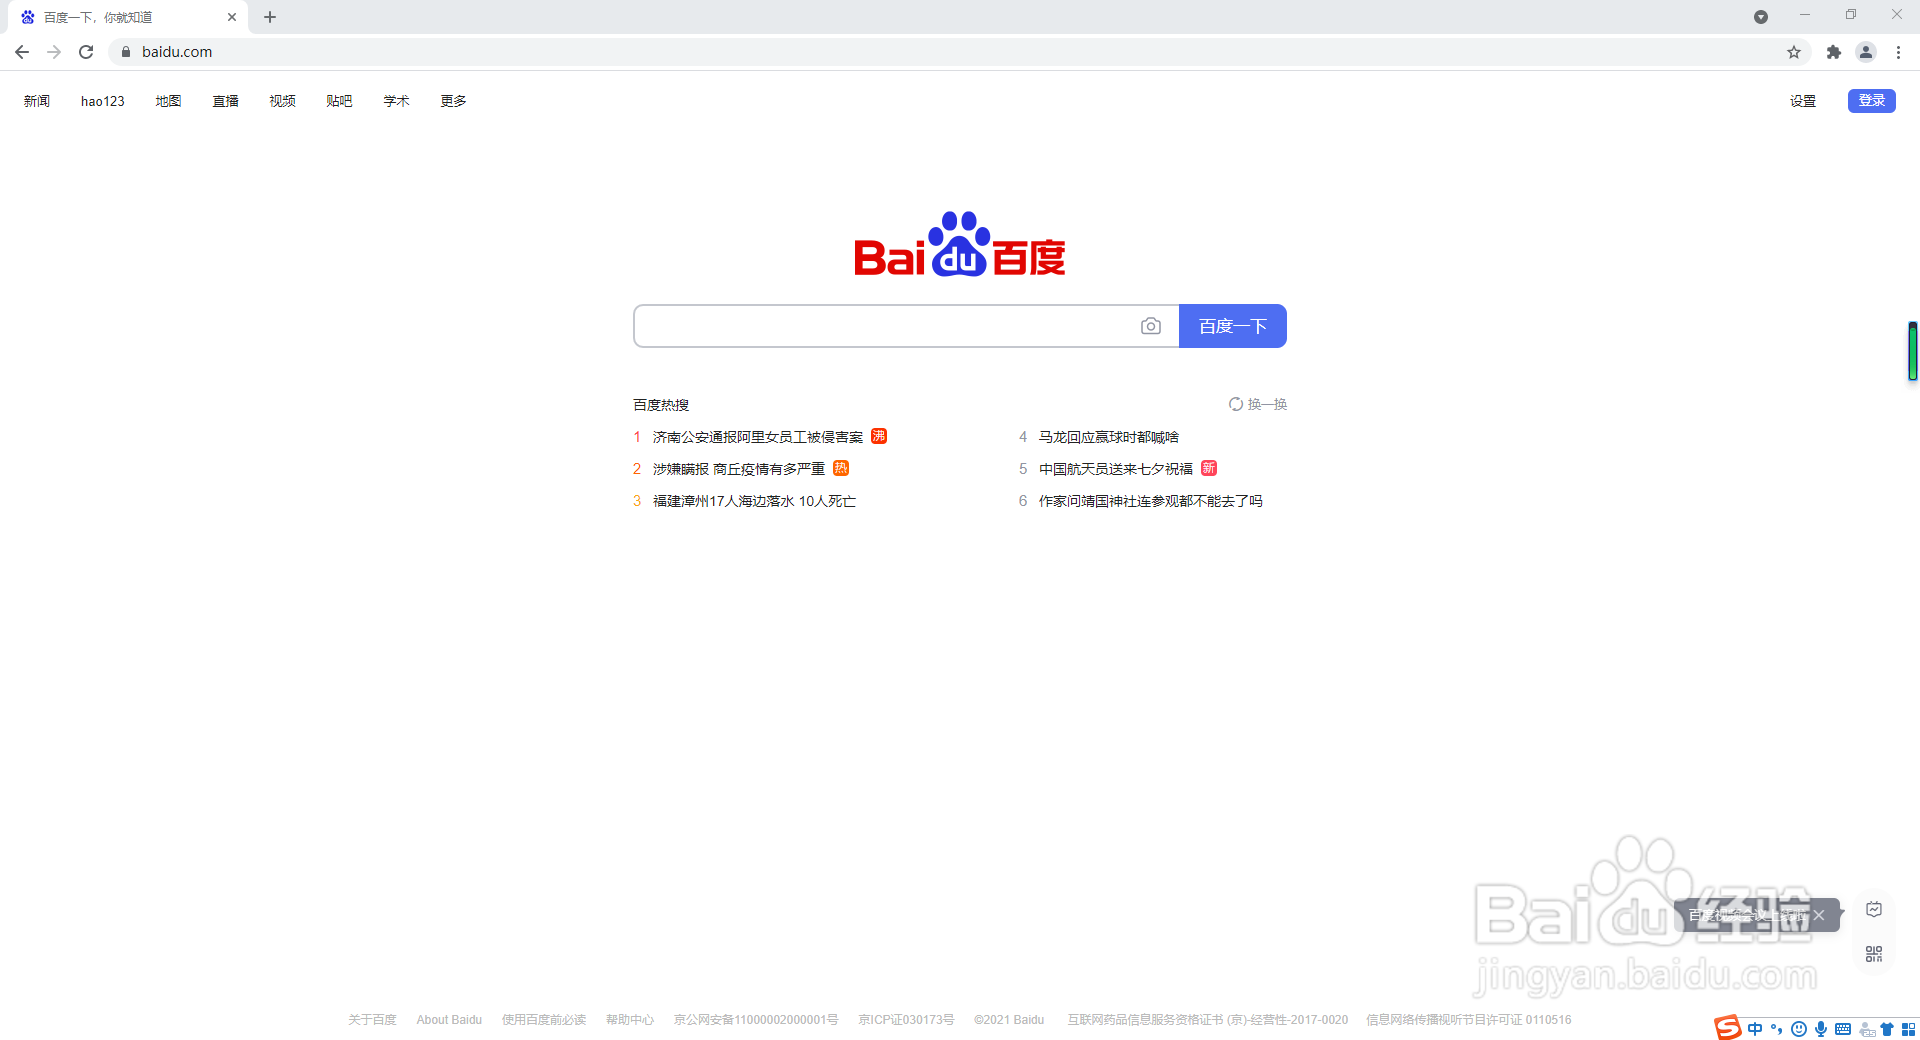Viewport: 1920px width, 1040px height.
Task: Click the video meeting screen icon
Action: pyautogui.click(x=1874, y=909)
